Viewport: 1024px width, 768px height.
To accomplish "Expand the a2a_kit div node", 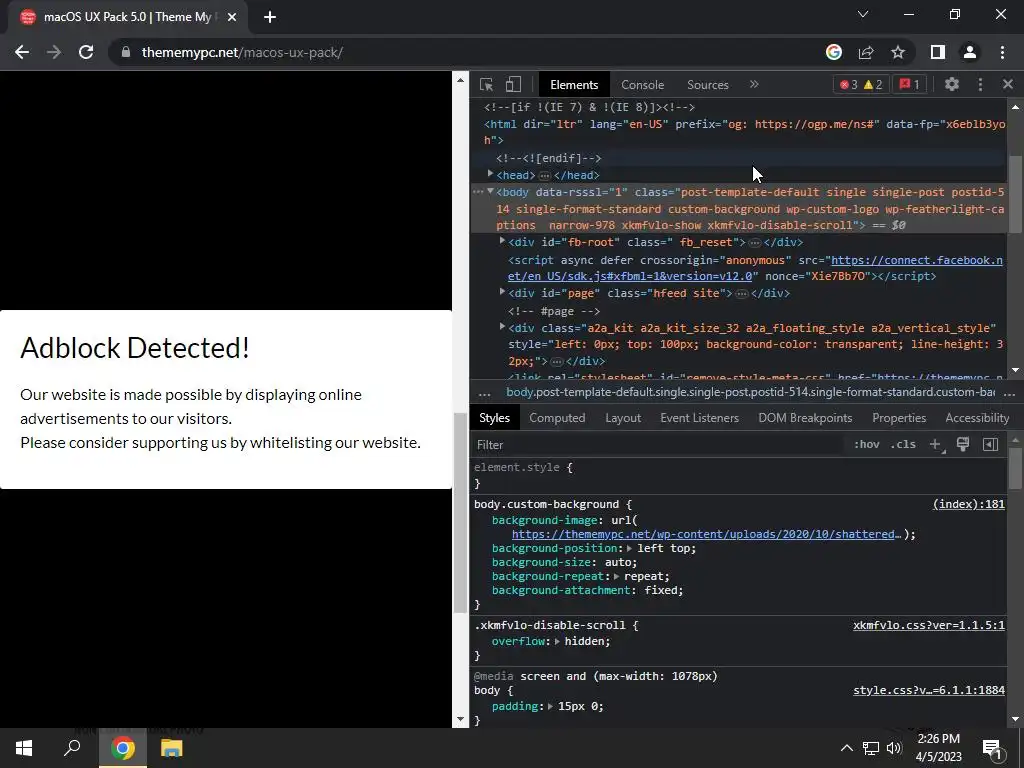I will click(502, 327).
